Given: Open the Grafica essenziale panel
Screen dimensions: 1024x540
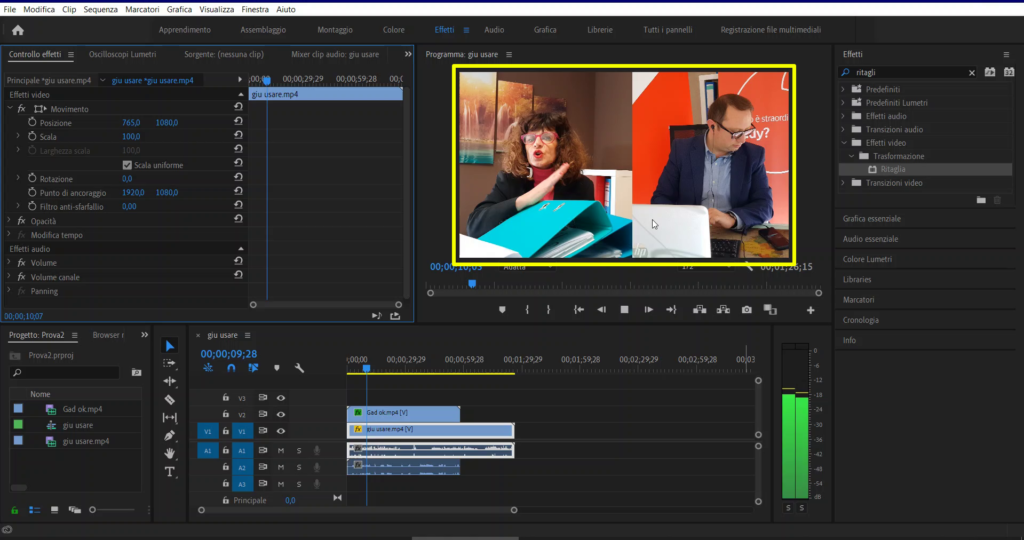Looking at the screenshot, I should click(871, 219).
